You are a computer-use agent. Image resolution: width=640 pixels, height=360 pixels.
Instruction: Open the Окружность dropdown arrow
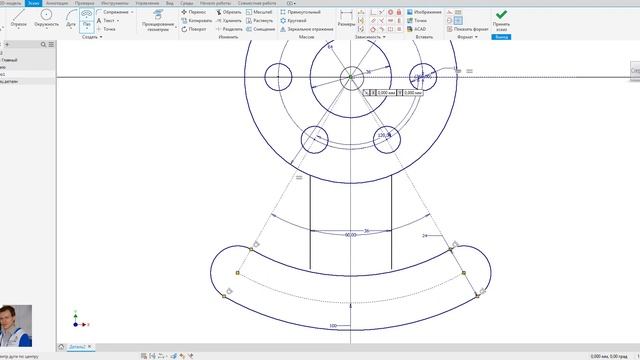coord(46,29)
